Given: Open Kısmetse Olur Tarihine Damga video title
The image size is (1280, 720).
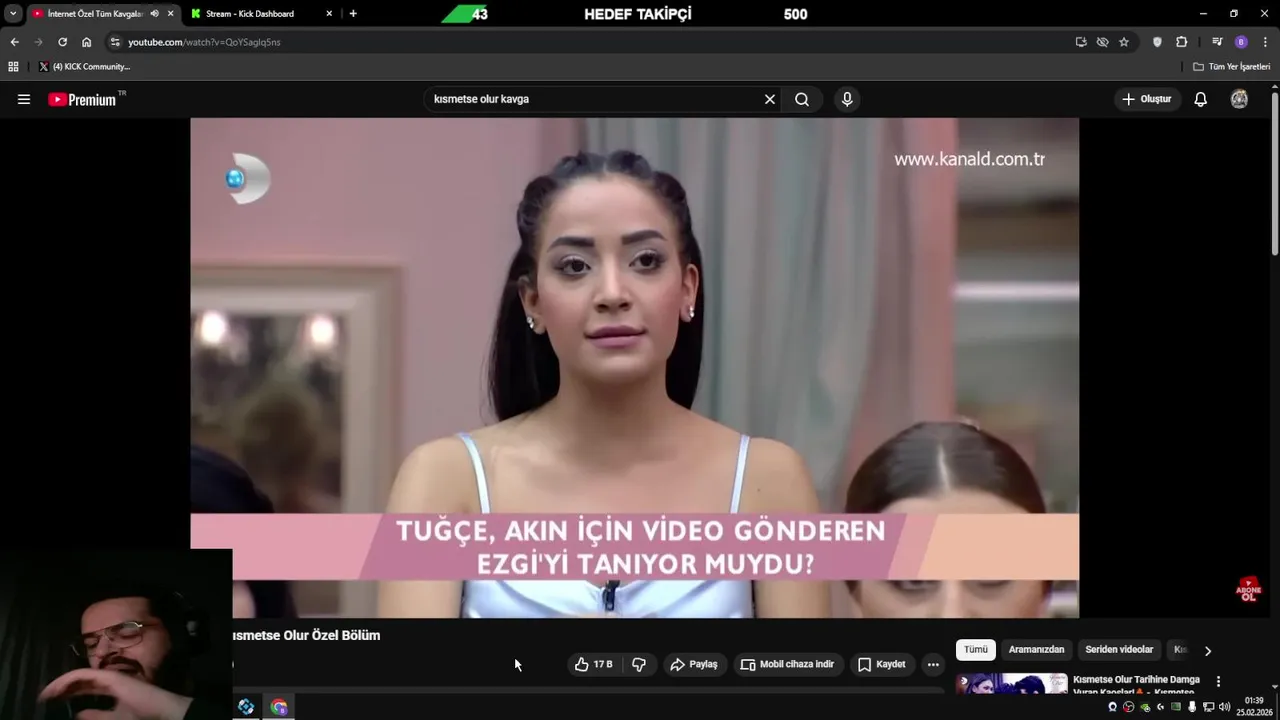Looking at the screenshot, I should (x=1136, y=685).
